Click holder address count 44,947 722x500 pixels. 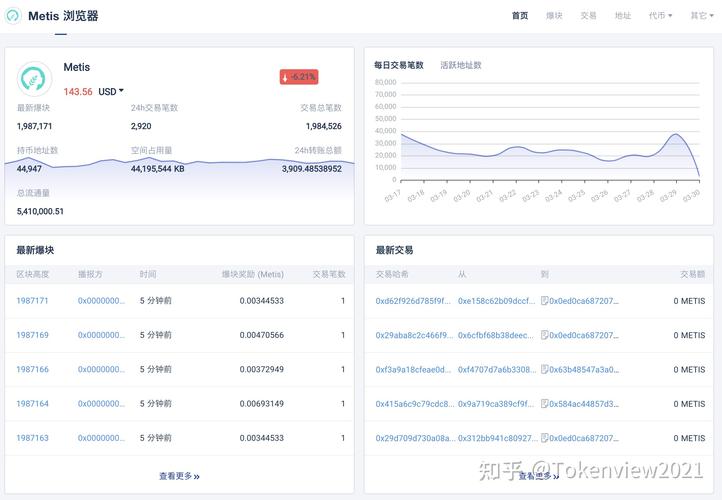[29, 169]
